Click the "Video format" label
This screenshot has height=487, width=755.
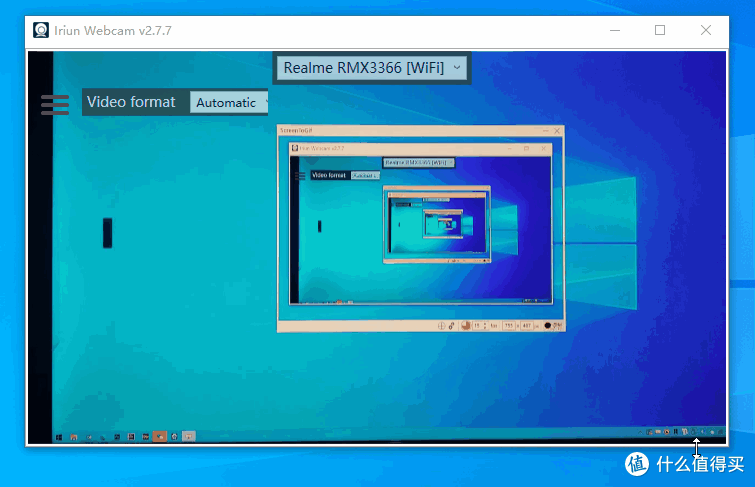[131, 102]
